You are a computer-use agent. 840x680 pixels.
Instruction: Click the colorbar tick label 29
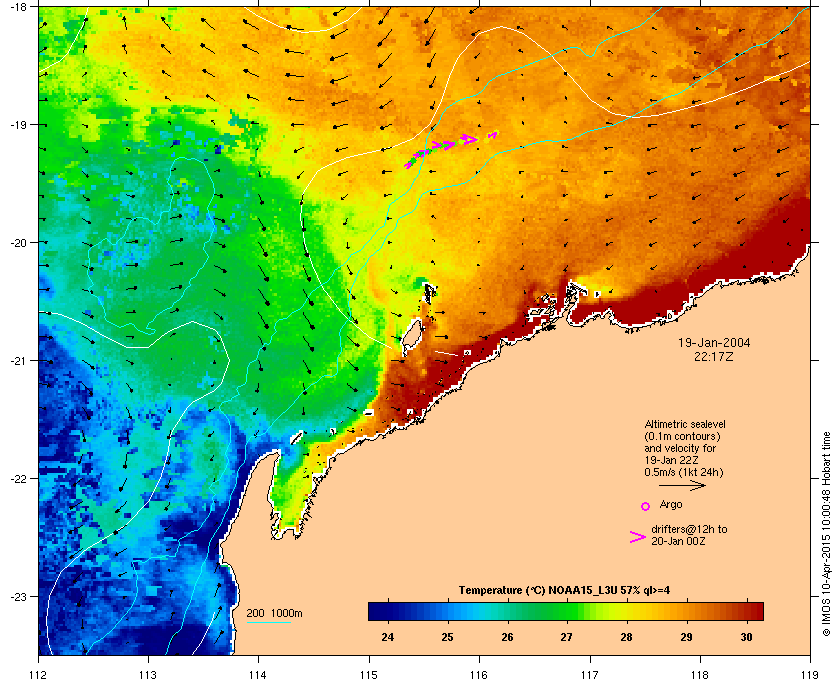click(686, 637)
